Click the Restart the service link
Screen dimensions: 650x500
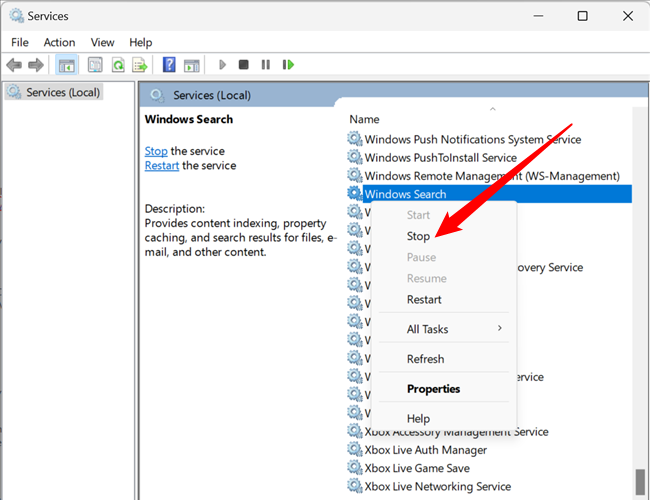click(161, 165)
